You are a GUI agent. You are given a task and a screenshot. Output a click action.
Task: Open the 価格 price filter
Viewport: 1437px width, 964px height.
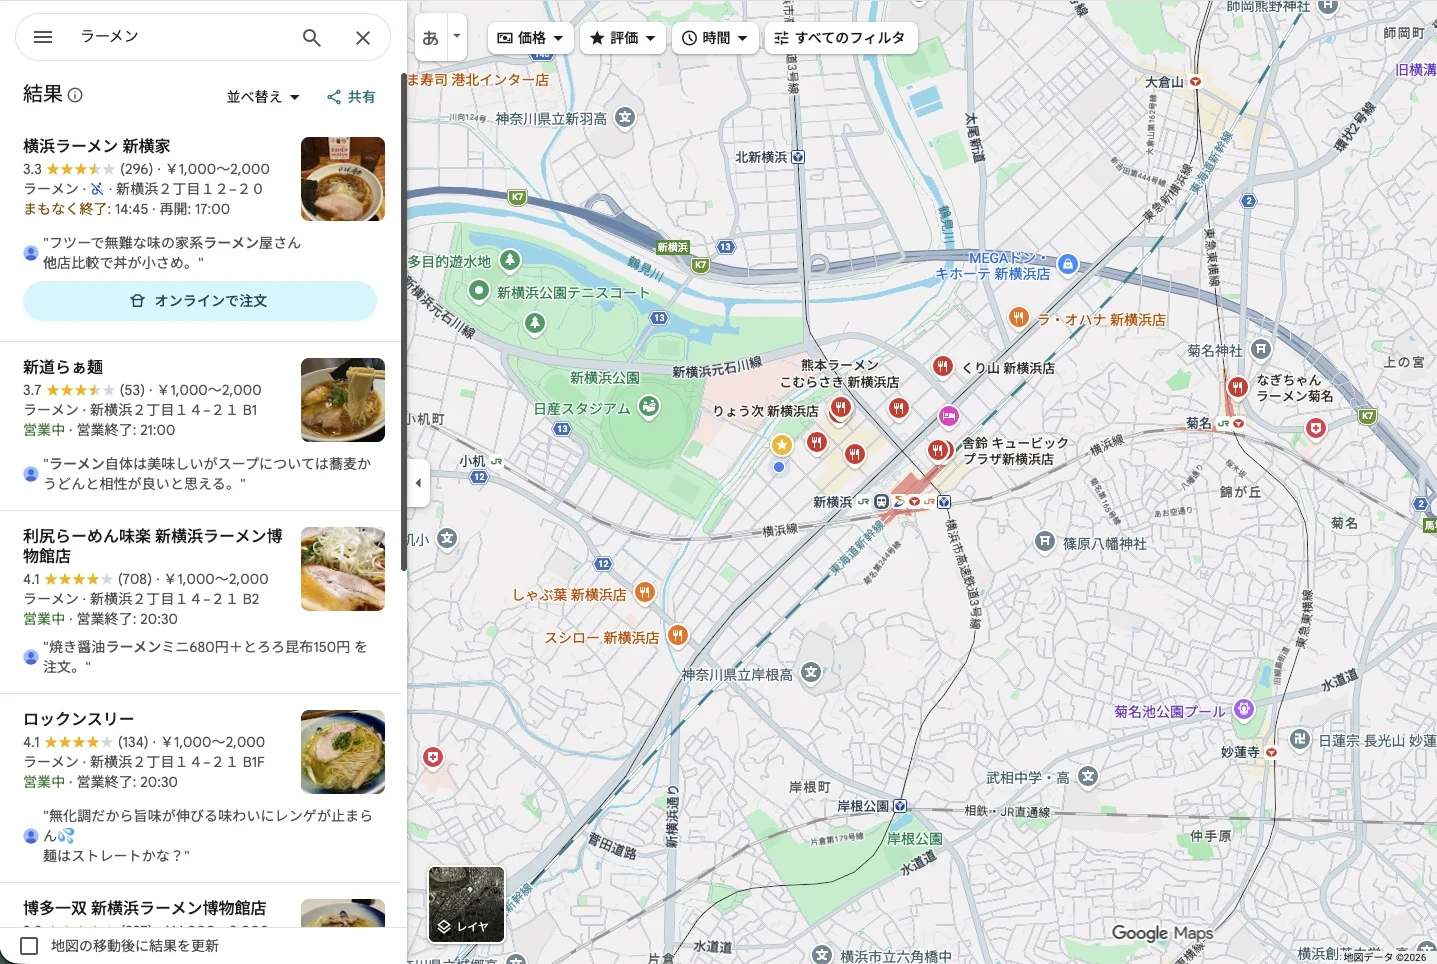531,38
